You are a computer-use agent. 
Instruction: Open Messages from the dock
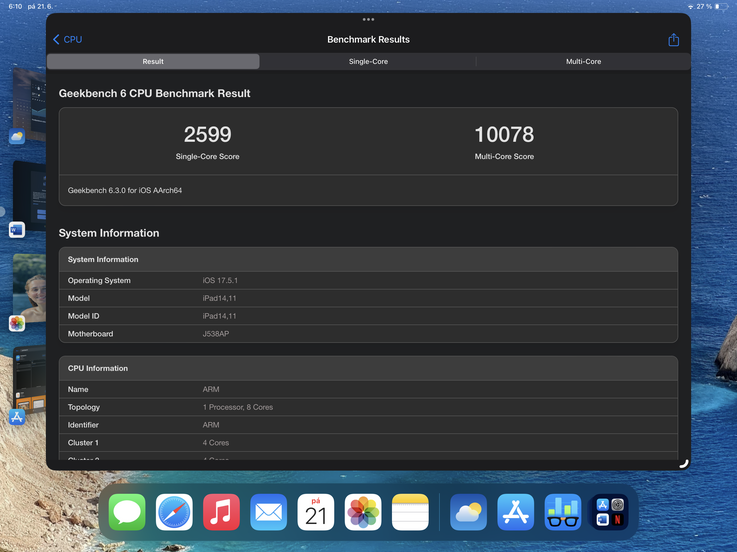pyautogui.click(x=127, y=512)
